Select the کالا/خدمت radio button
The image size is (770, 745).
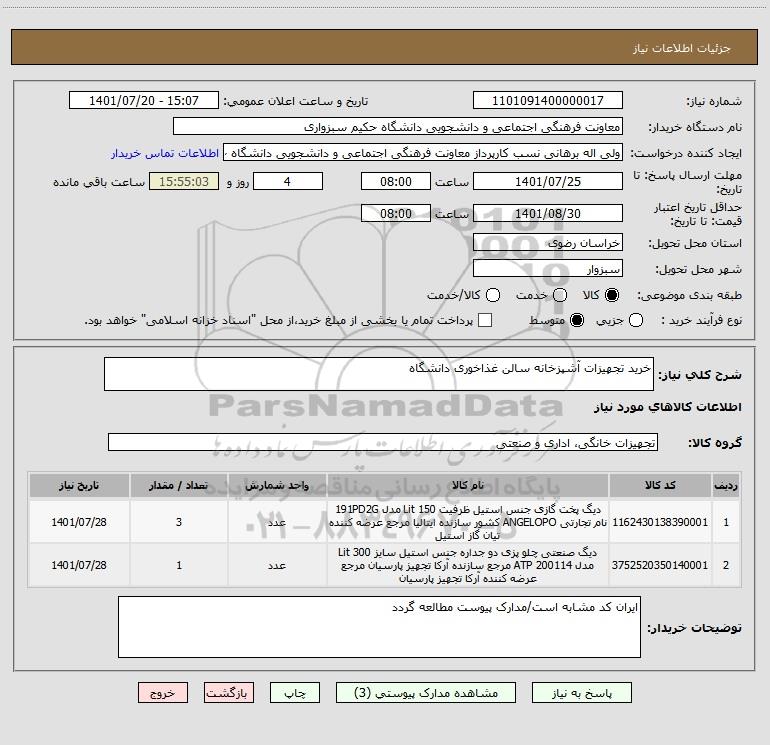click(493, 295)
